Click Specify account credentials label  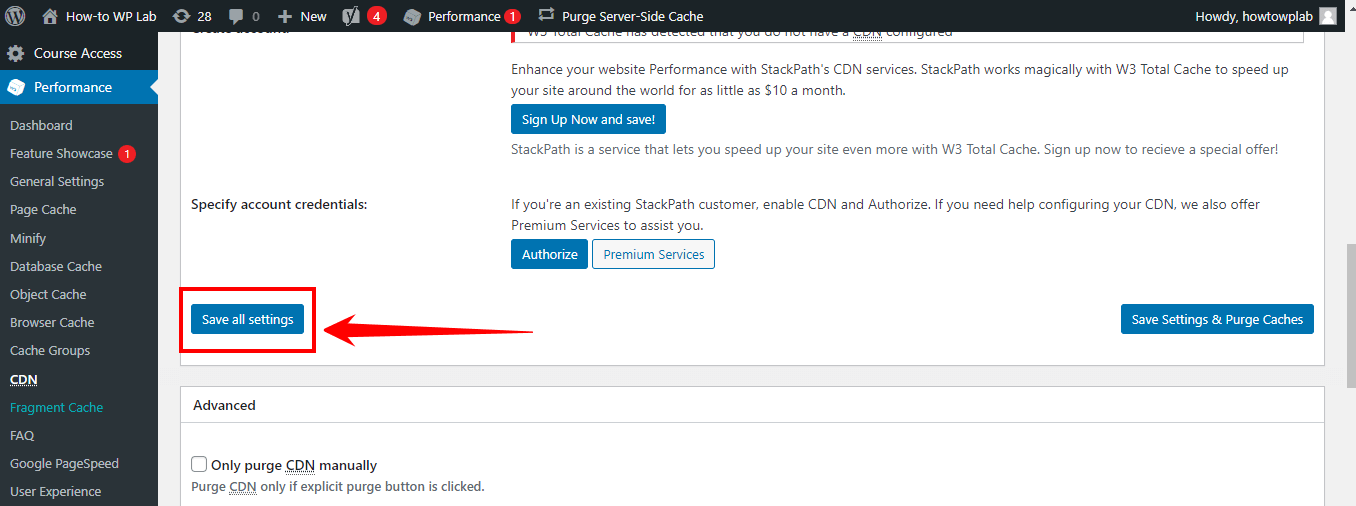(279, 204)
